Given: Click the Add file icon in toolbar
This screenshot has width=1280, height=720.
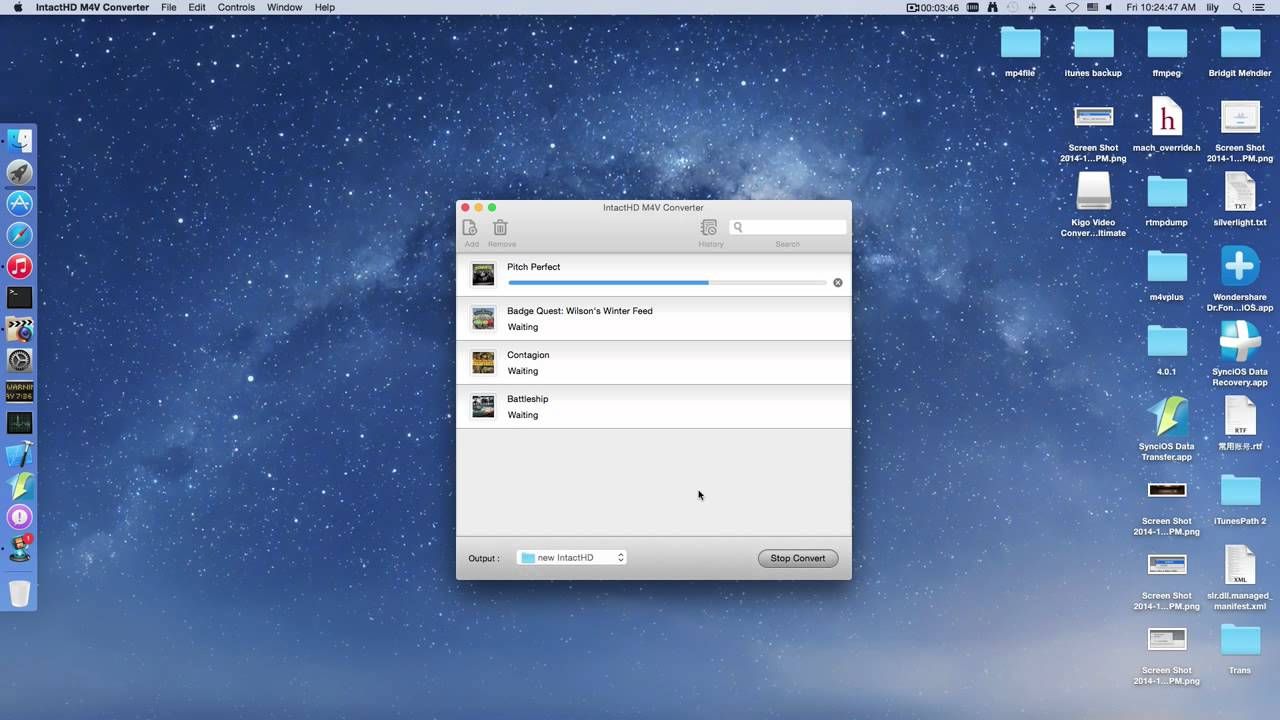Looking at the screenshot, I should [470, 228].
